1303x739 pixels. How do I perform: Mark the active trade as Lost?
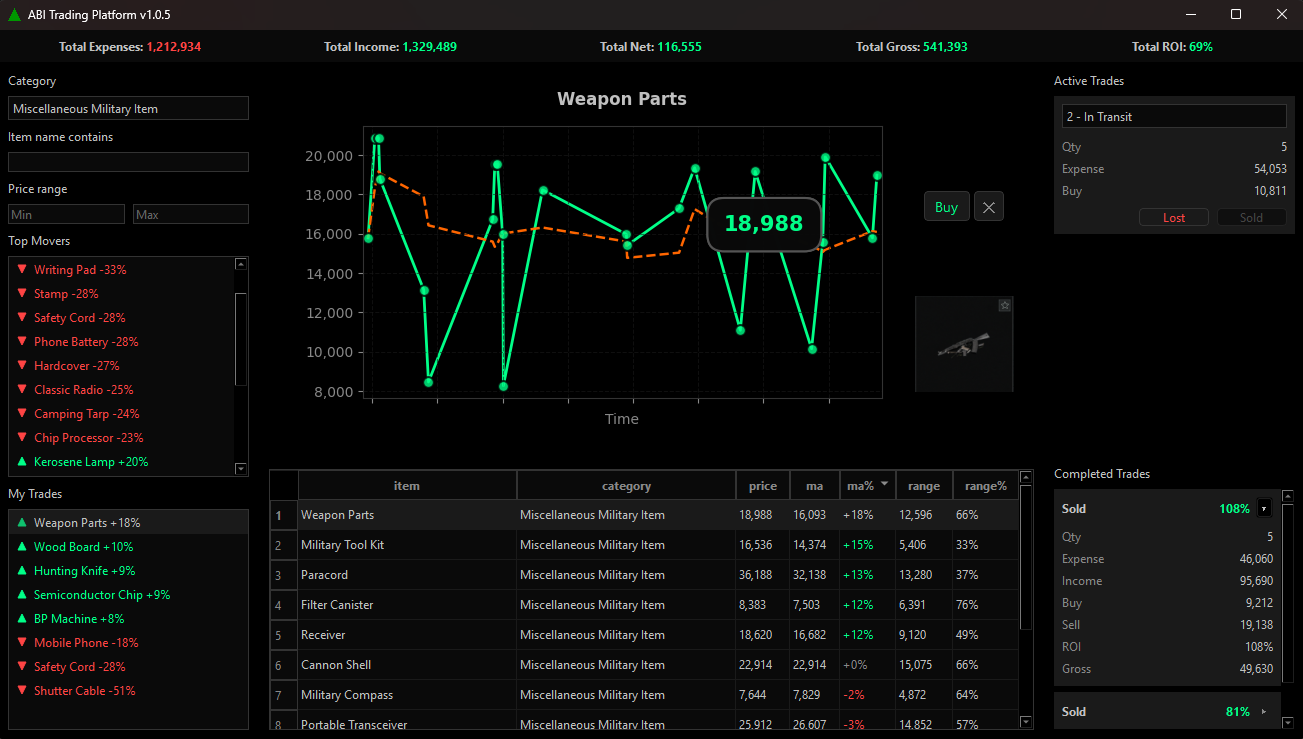click(x=1173, y=217)
